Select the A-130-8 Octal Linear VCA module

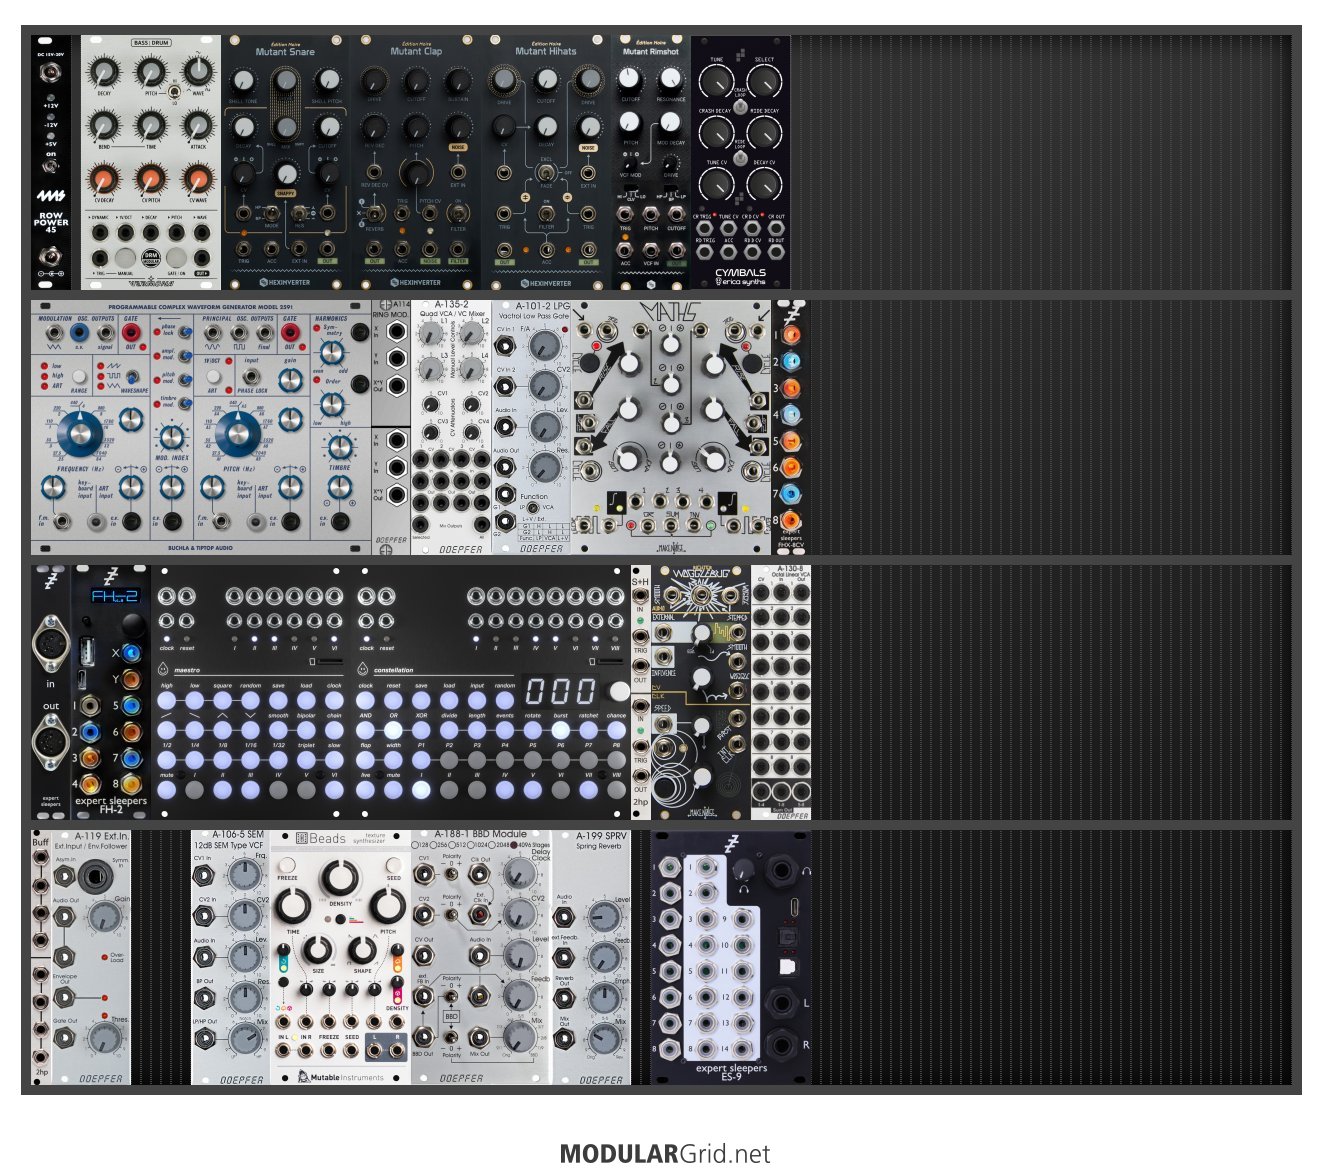(x=781, y=692)
